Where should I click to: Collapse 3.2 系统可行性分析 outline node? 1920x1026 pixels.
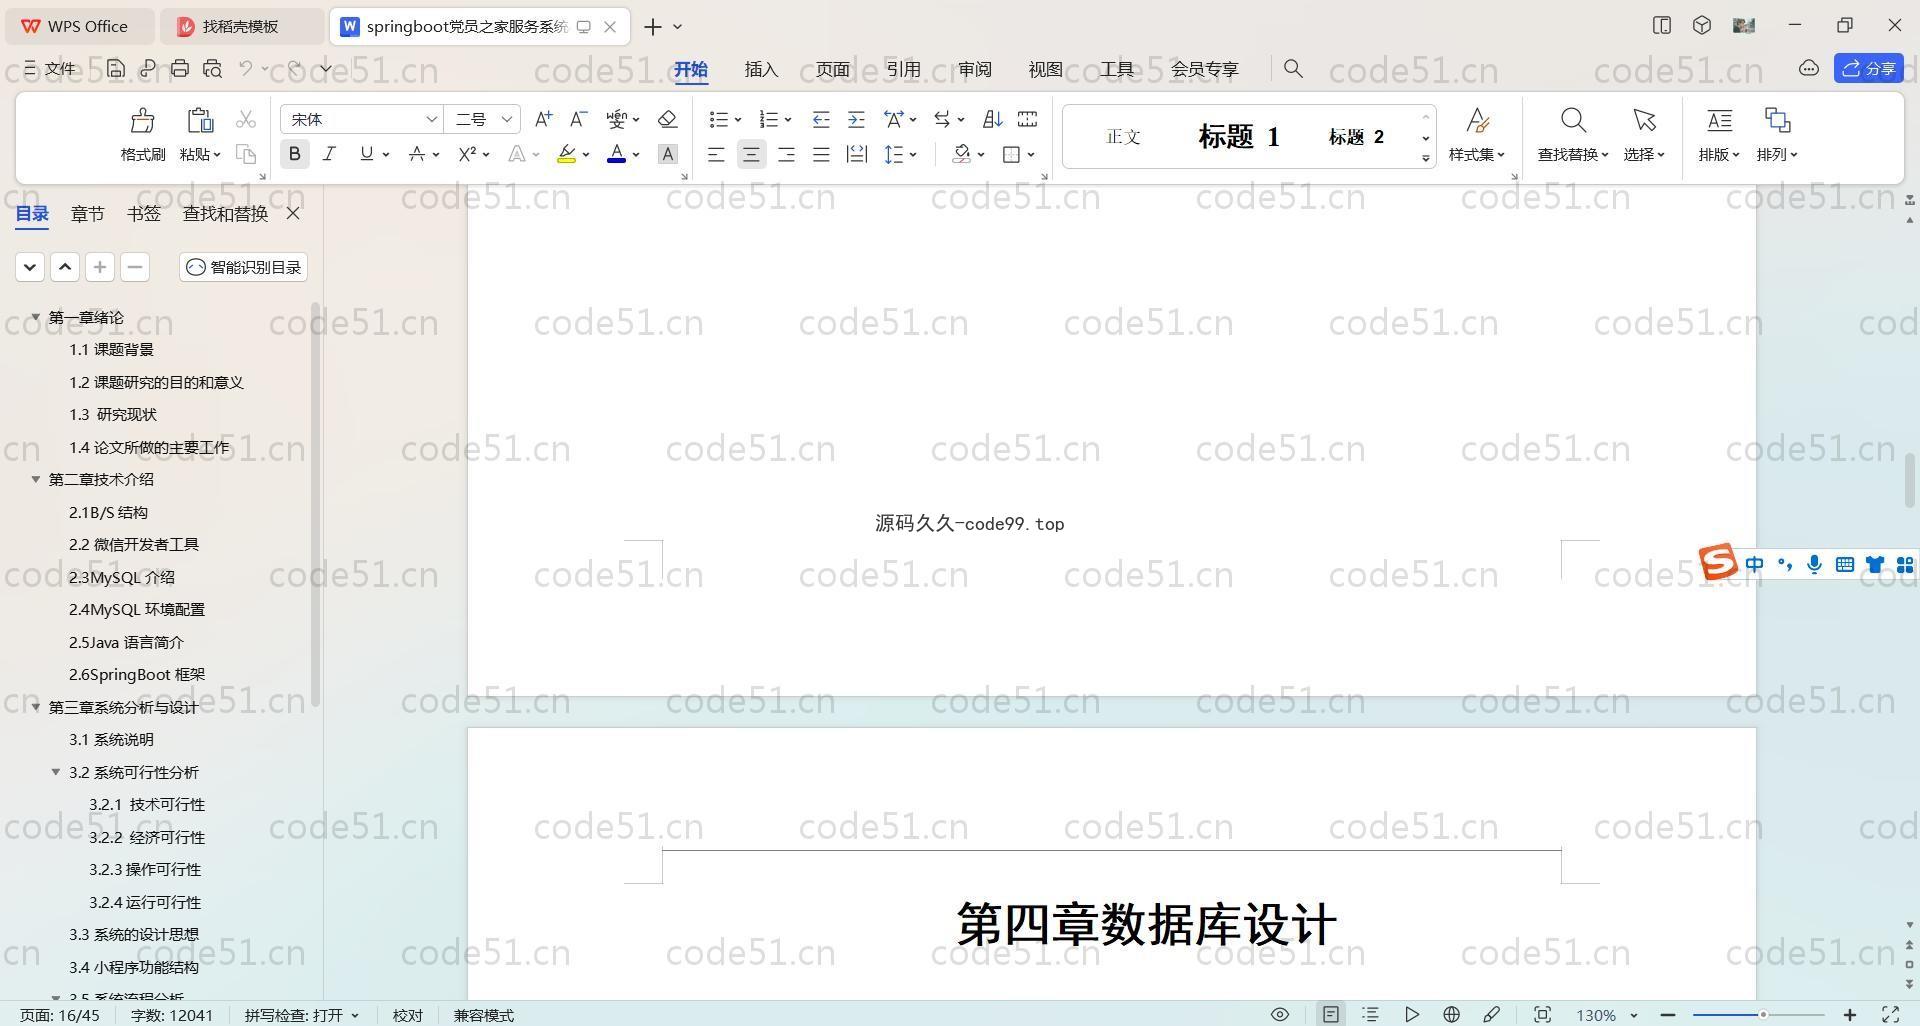point(56,772)
